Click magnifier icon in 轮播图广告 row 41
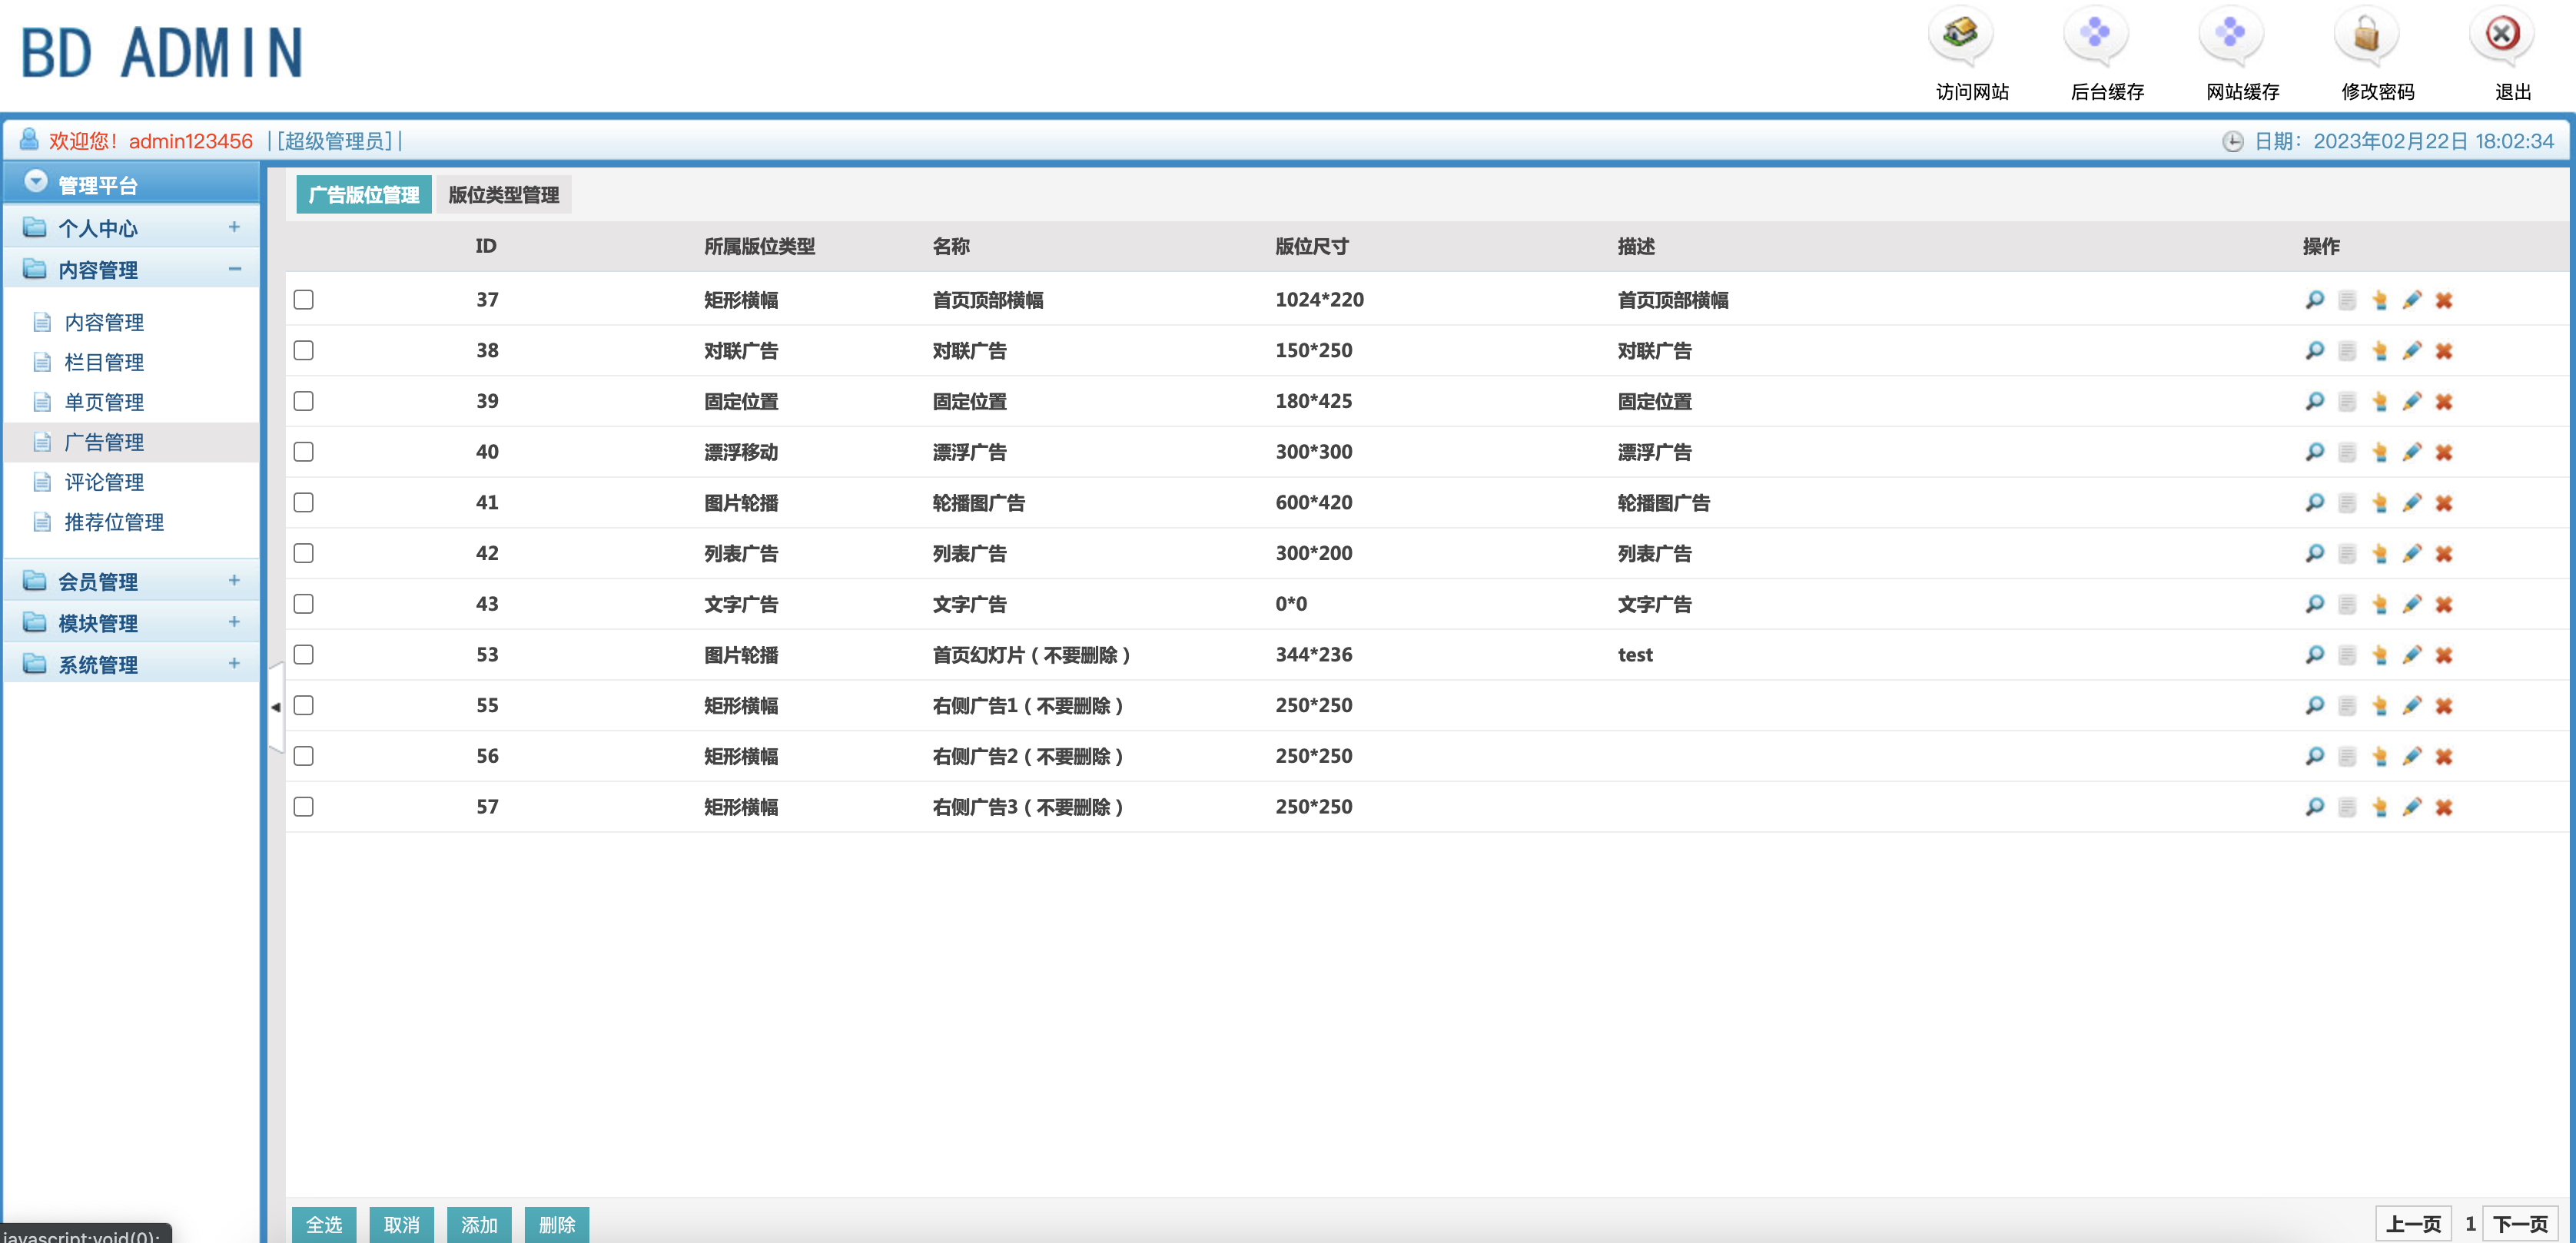The width and height of the screenshot is (2576, 1243). (x=2314, y=503)
